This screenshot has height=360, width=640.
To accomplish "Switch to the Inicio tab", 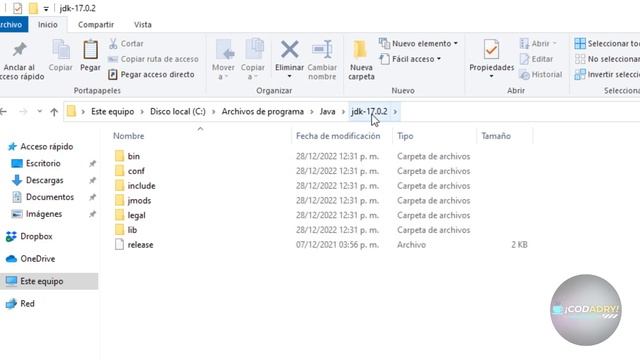I will click(48, 24).
